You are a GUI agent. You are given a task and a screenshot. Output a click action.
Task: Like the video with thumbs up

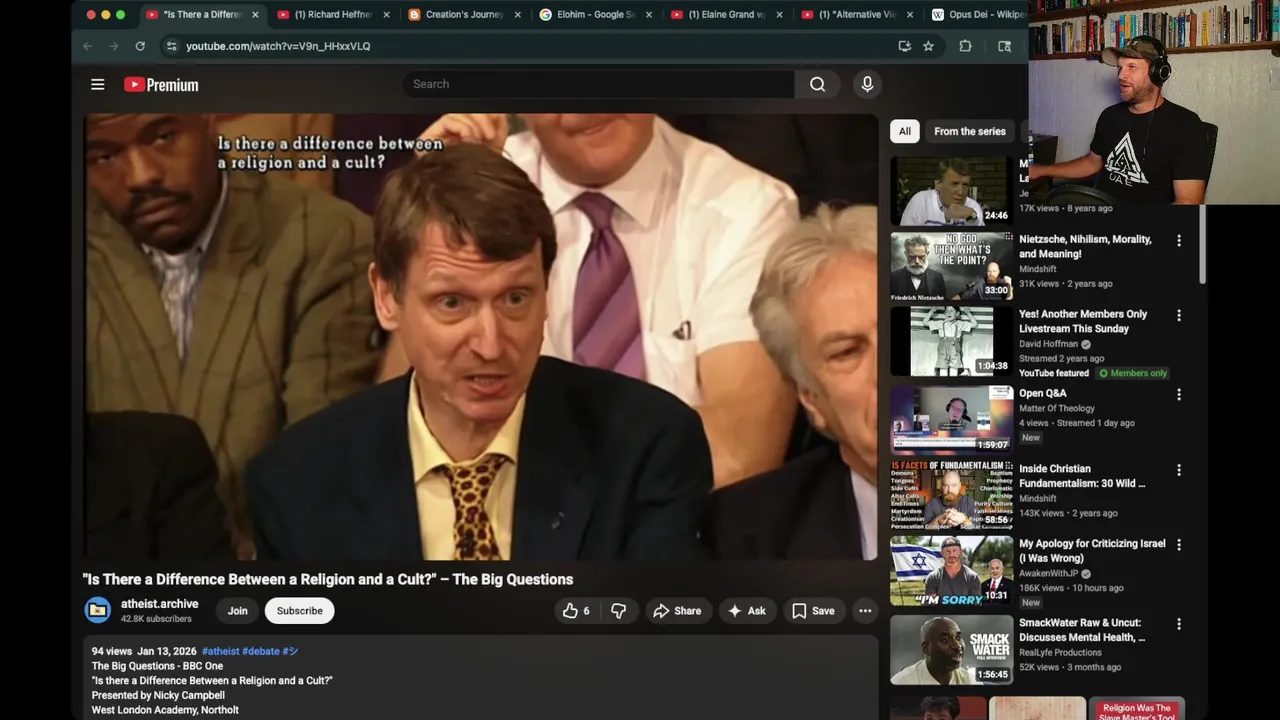point(576,611)
